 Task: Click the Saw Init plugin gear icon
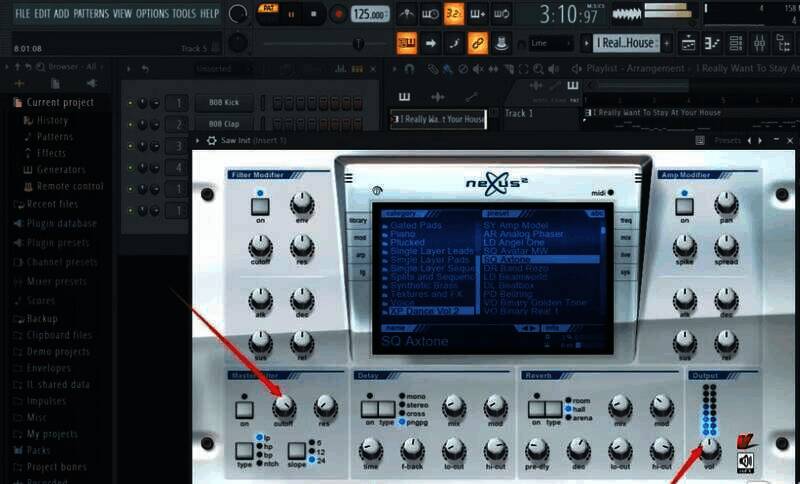click(x=211, y=140)
